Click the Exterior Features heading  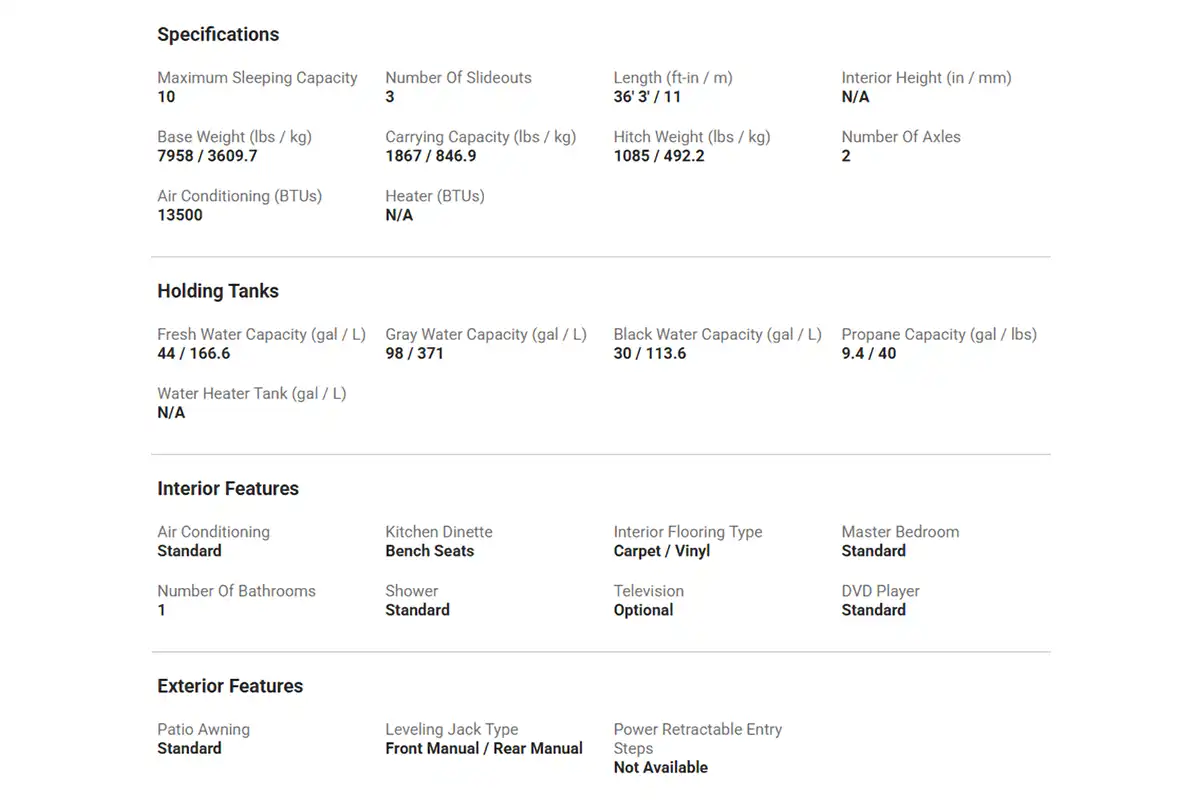coord(230,686)
